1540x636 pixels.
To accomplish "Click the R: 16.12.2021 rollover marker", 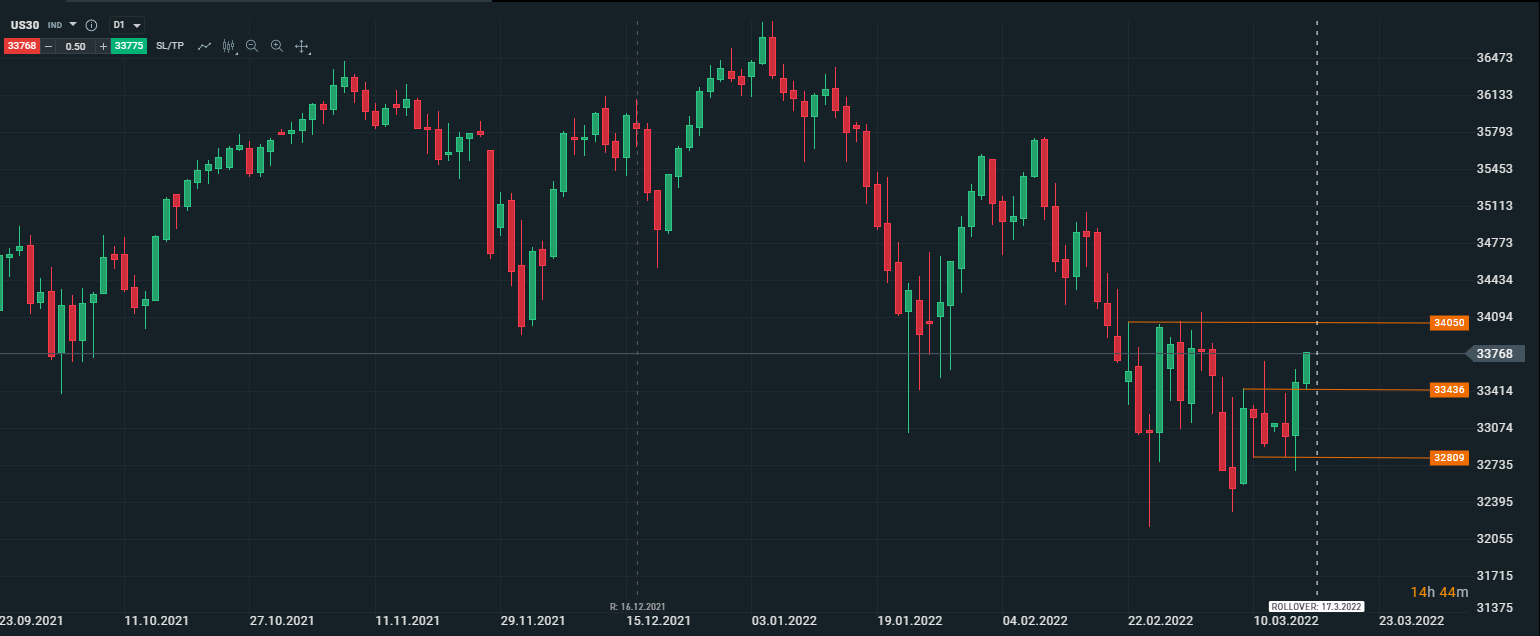I will (637, 606).
